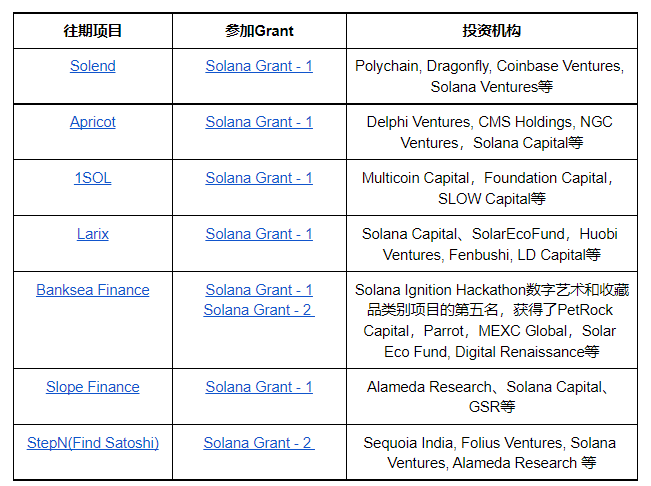651x486 pixels.
Task: Click the Polychain, Dragonfly investors cell
Action: click(x=492, y=76)
